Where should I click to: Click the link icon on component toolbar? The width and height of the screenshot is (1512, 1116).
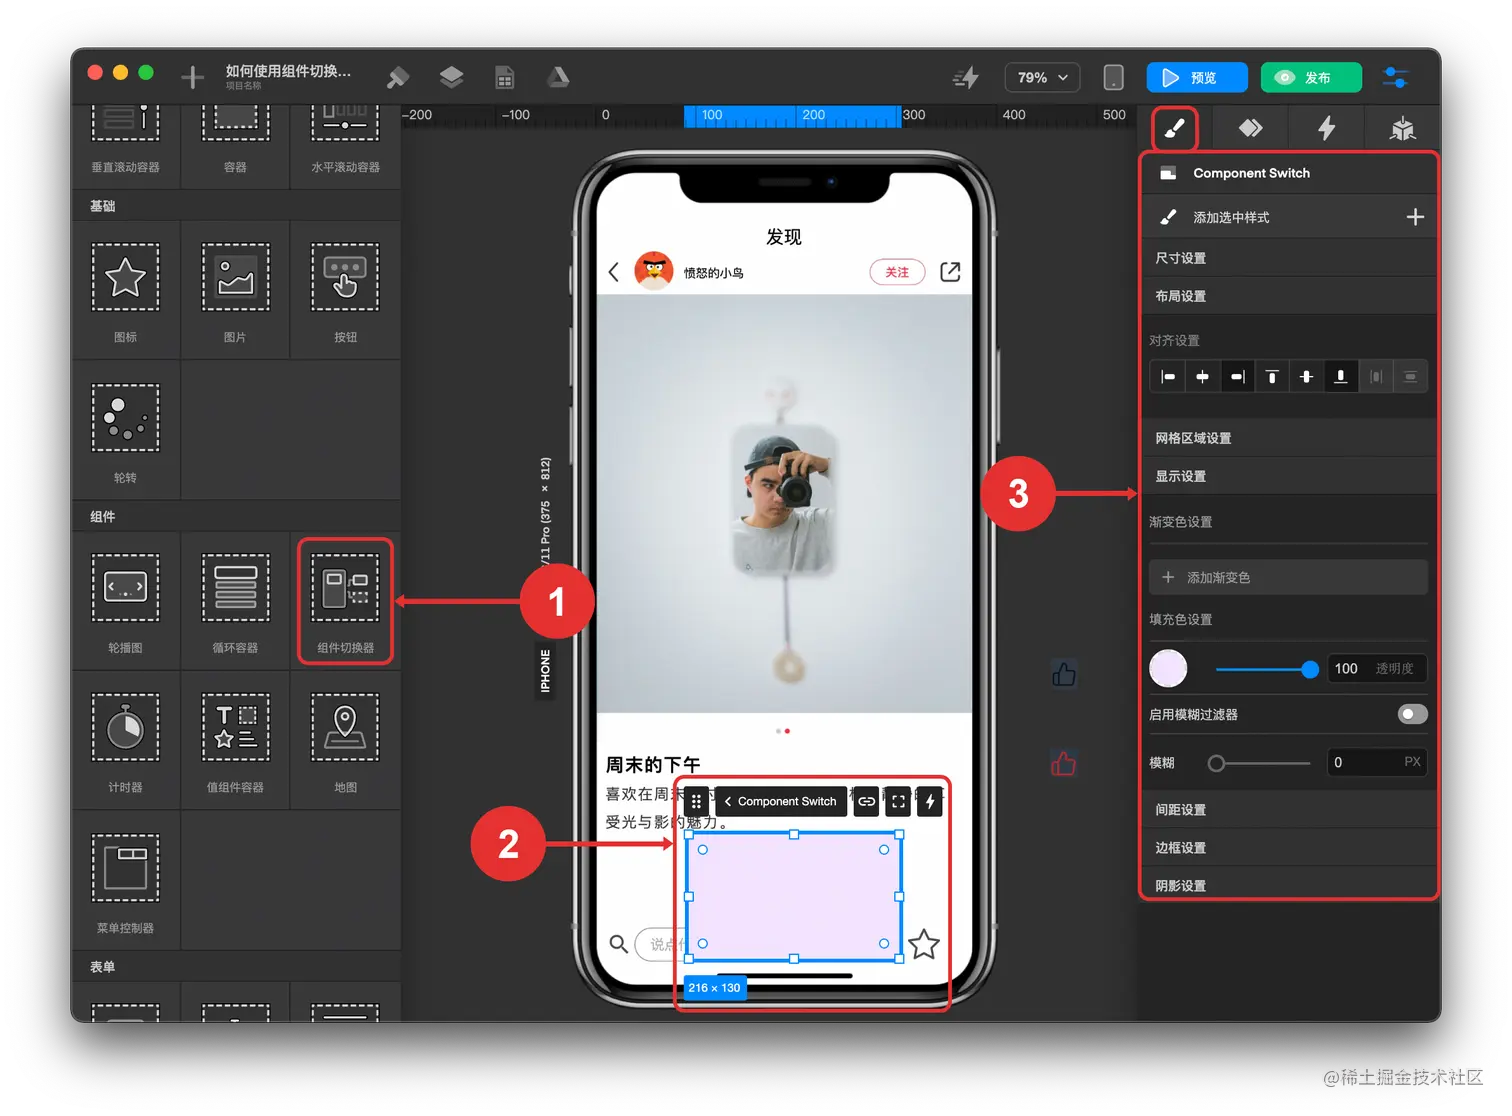pyautogui.click(x=867, y=801)
